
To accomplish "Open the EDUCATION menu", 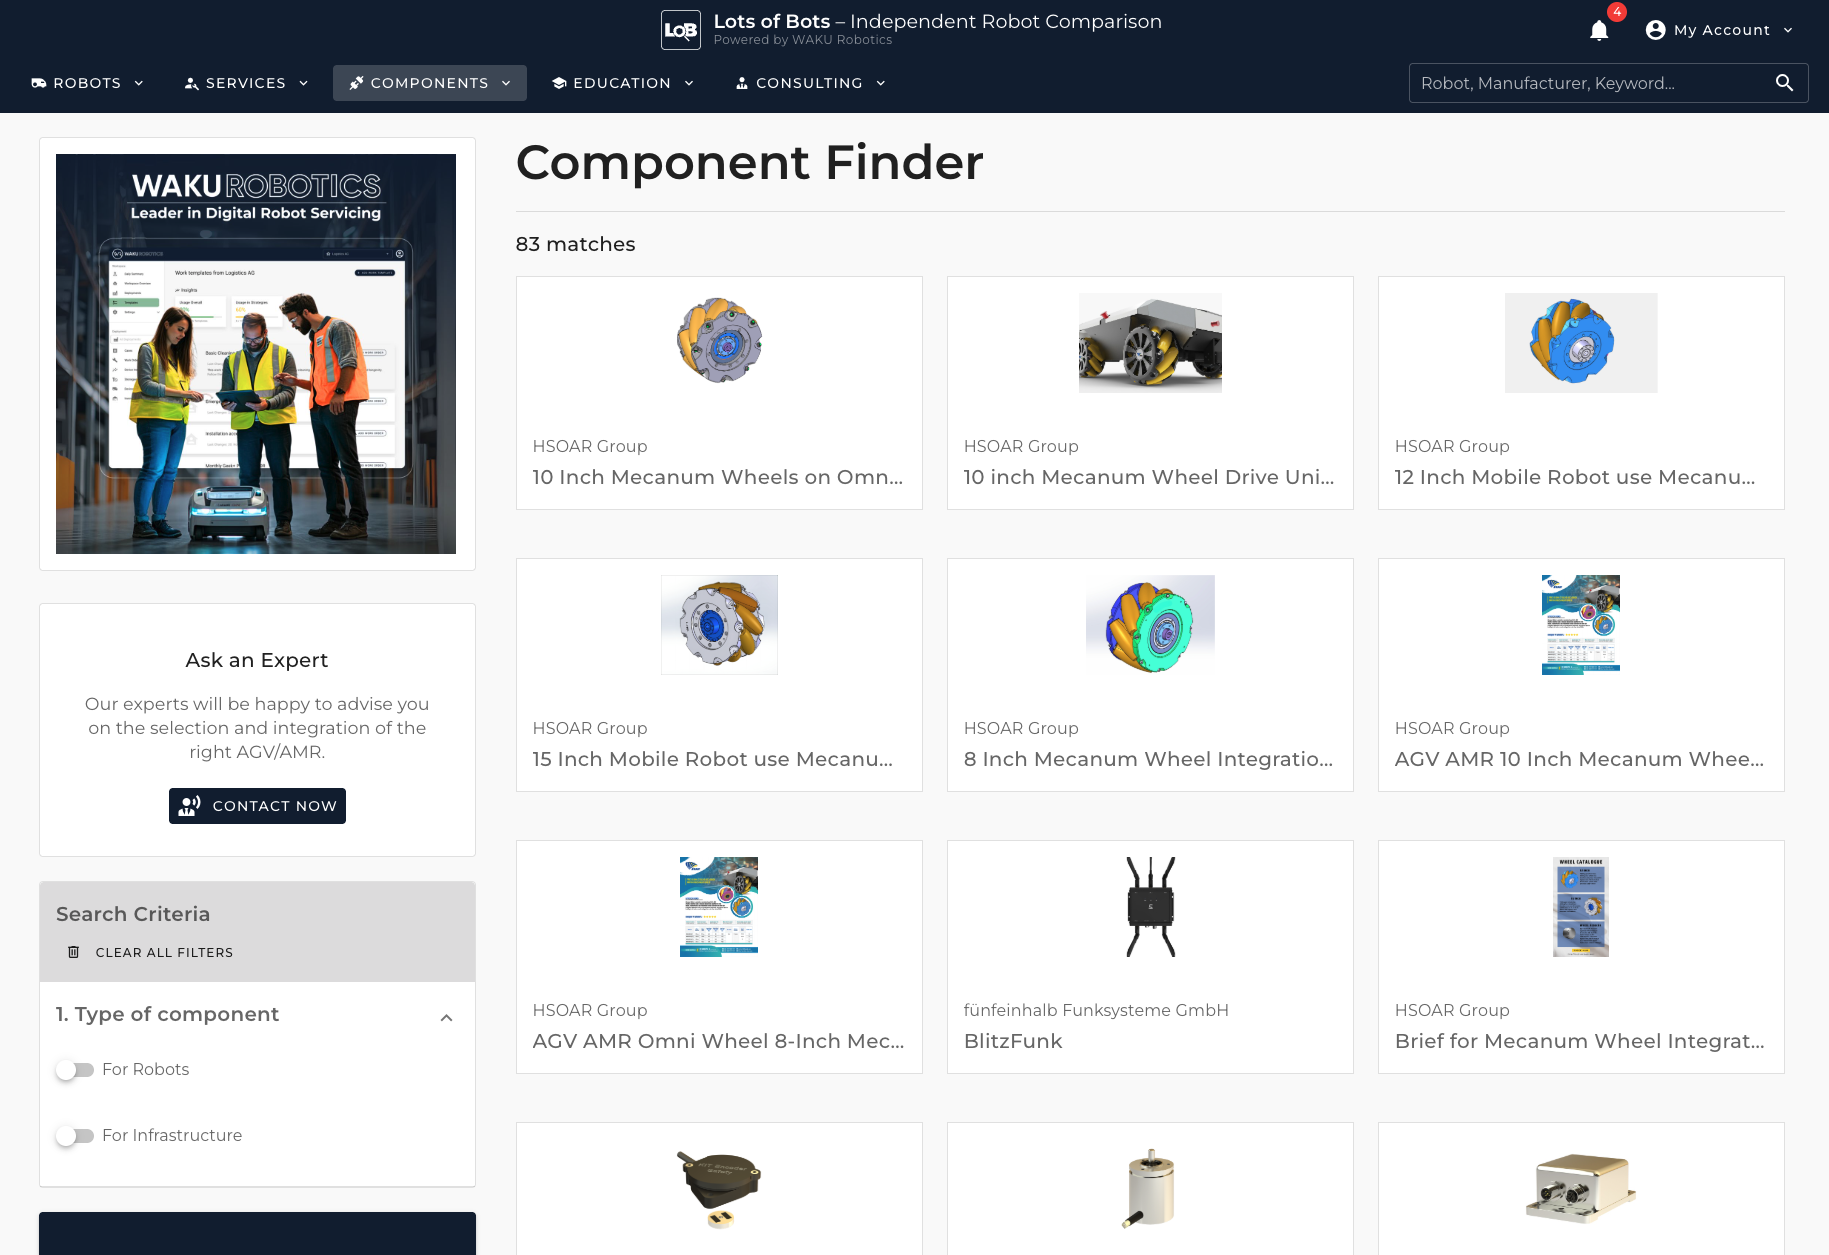I will (x=622, y=83).
